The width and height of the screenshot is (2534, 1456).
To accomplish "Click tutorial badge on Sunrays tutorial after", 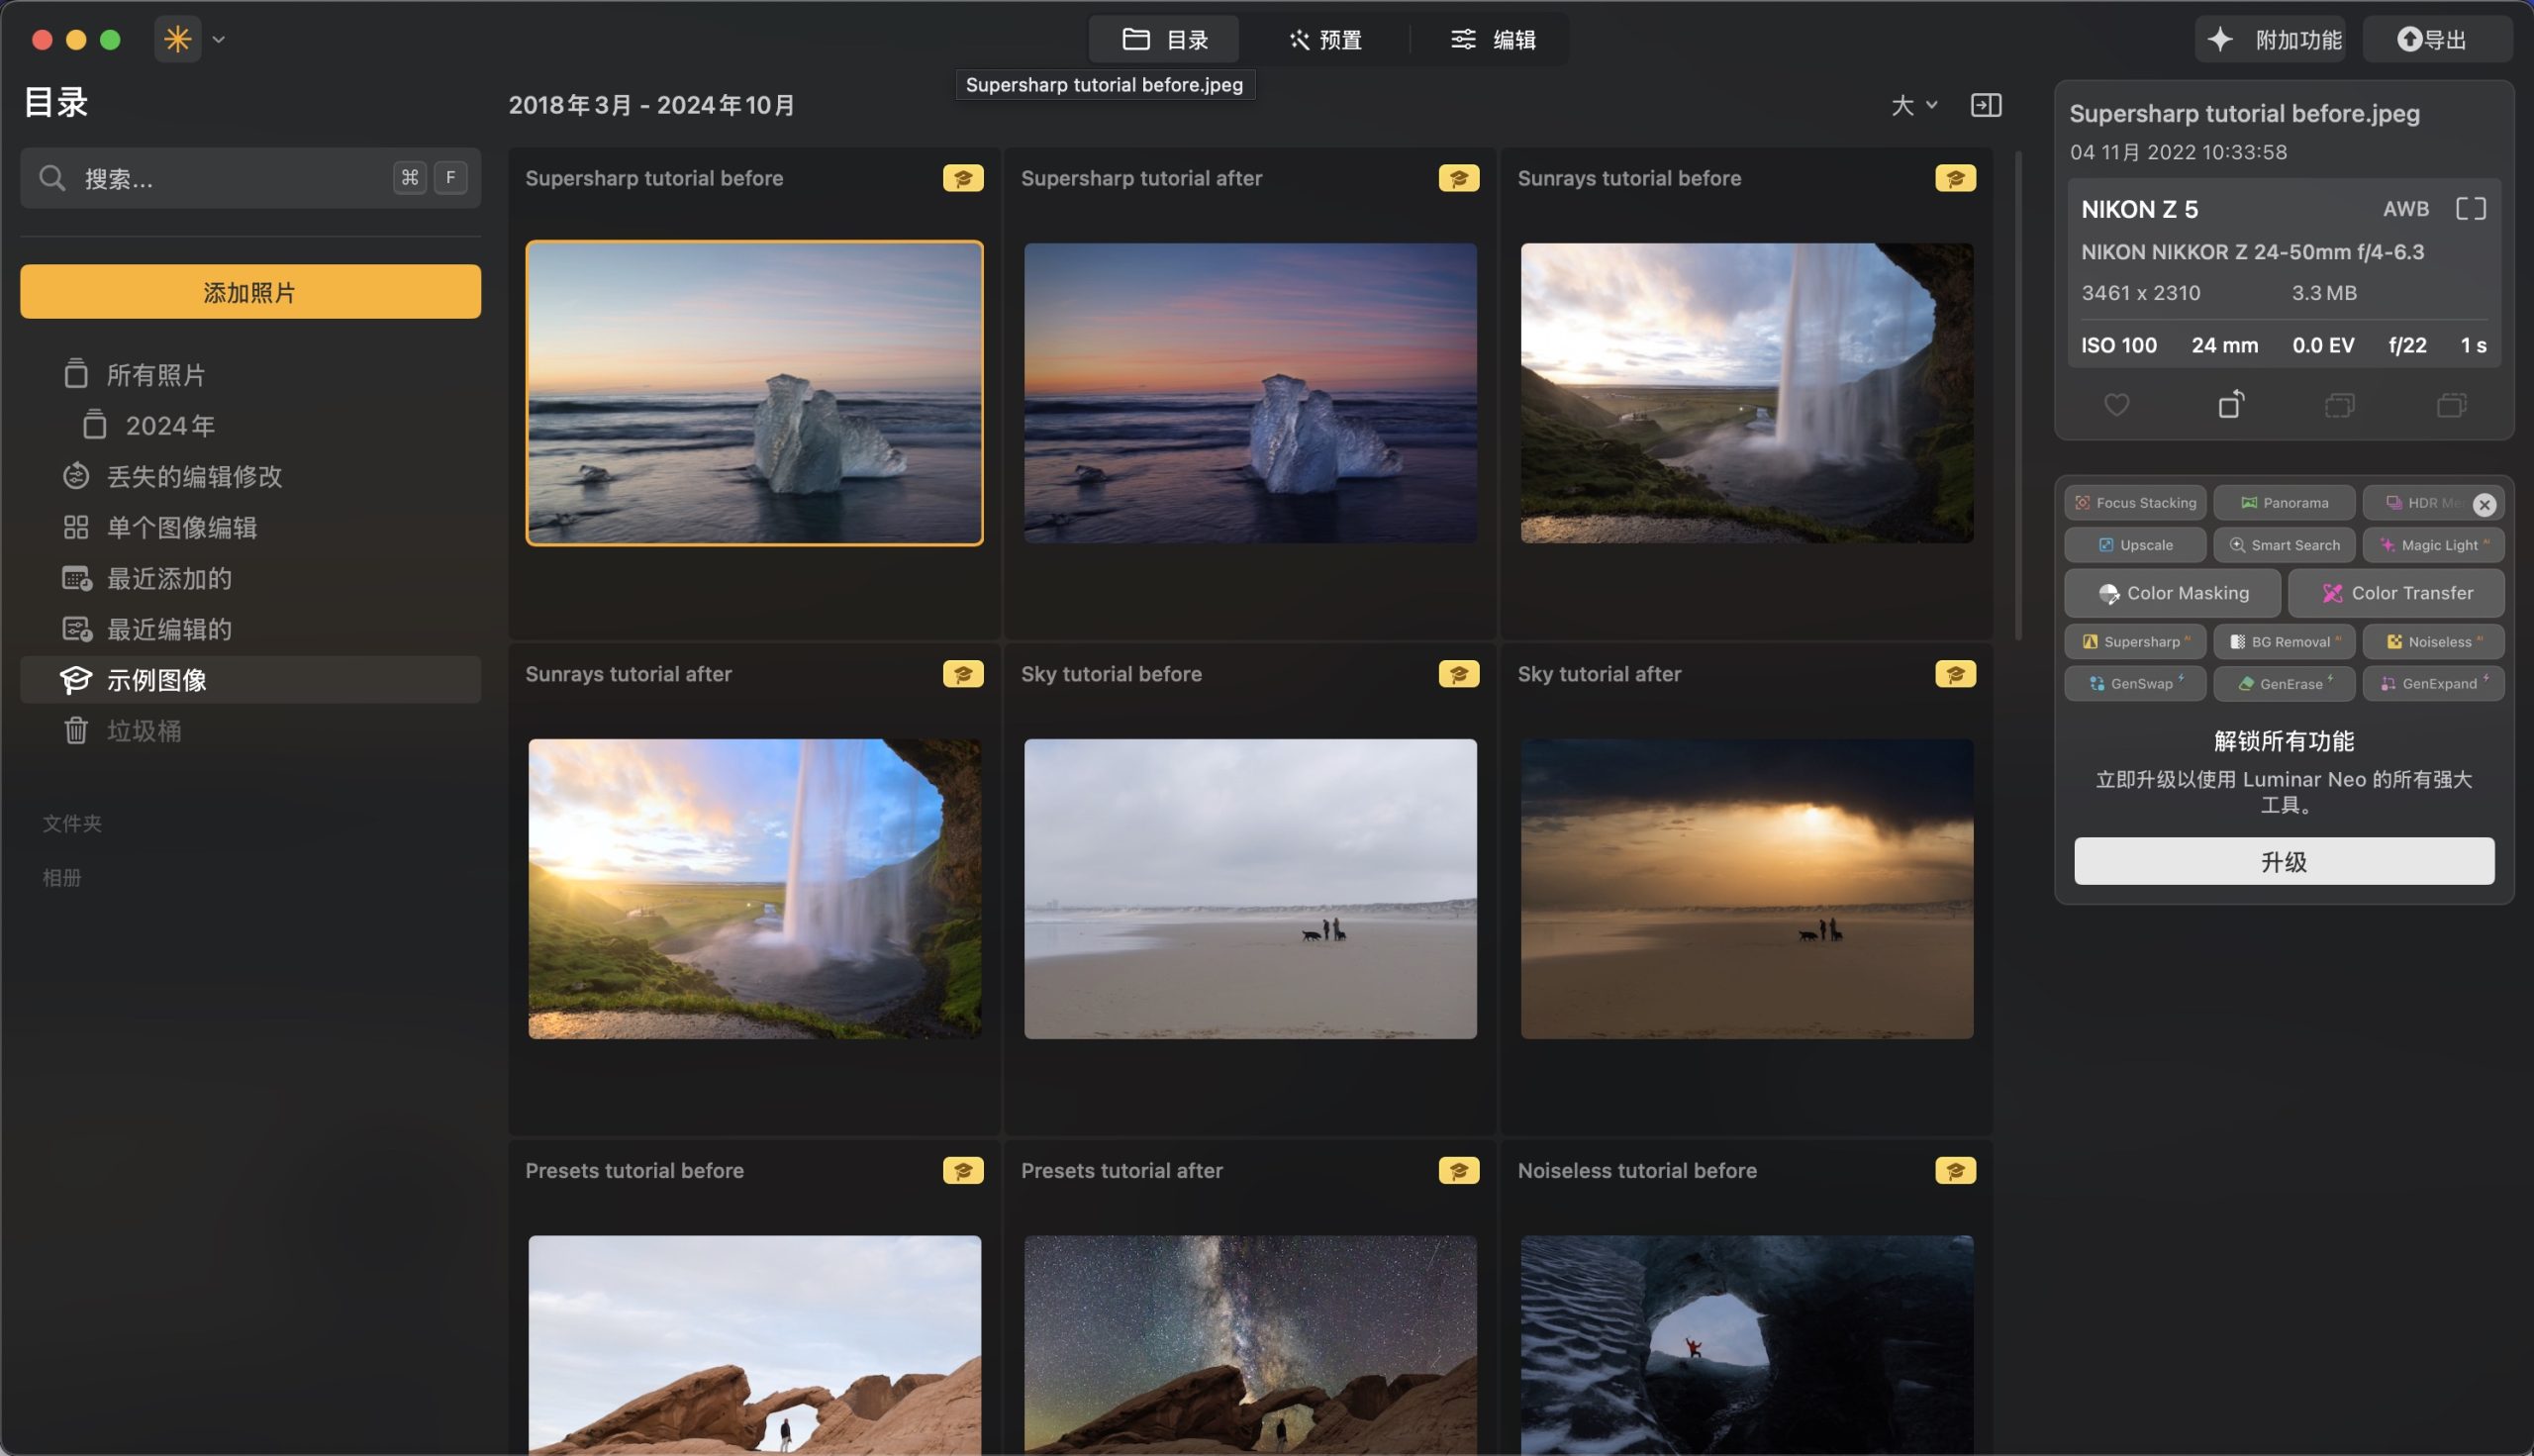I will pos(963,674).
